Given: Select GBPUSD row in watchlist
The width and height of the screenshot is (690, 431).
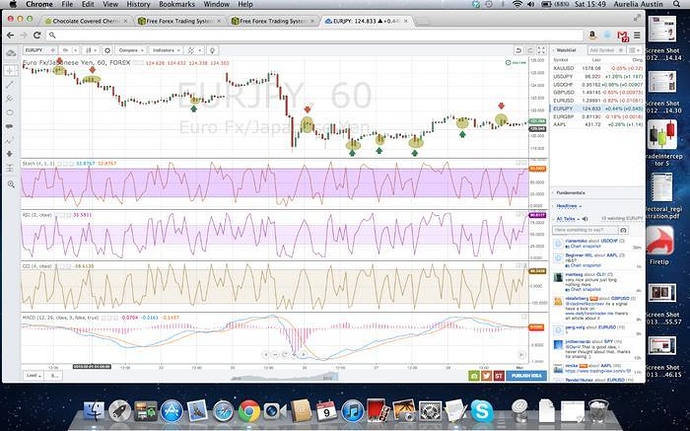Looking at the screenshot, I should 598,92.
